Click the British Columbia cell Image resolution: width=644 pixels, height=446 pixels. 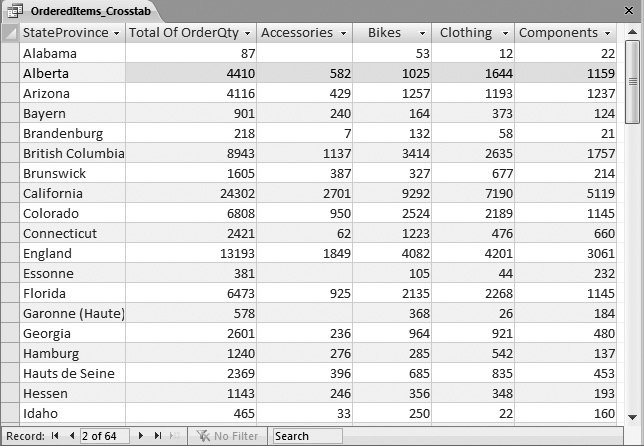[x=72, y=154]
